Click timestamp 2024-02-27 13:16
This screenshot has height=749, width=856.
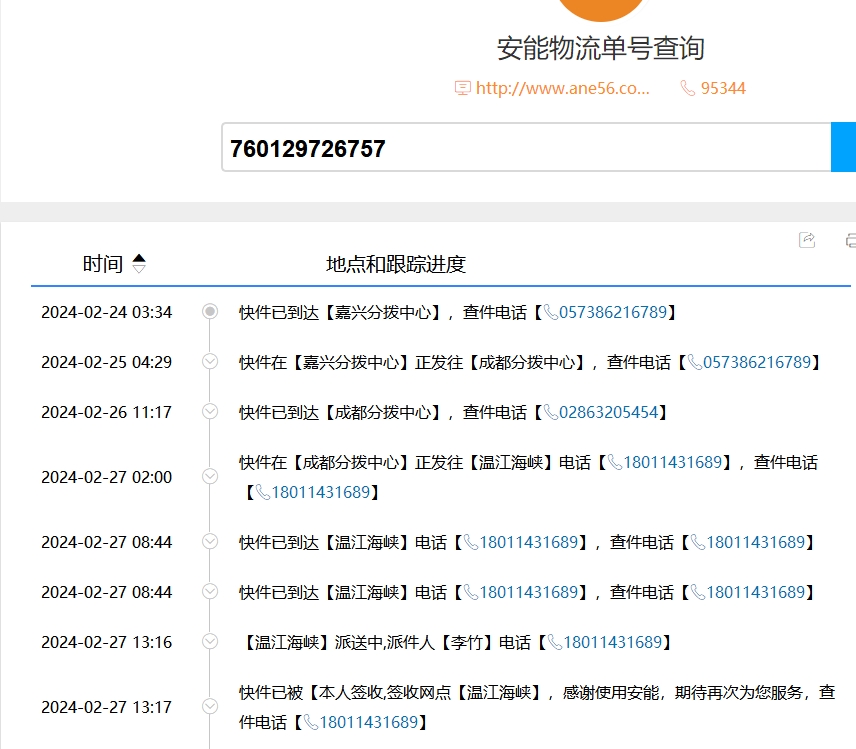click(106, 643)
